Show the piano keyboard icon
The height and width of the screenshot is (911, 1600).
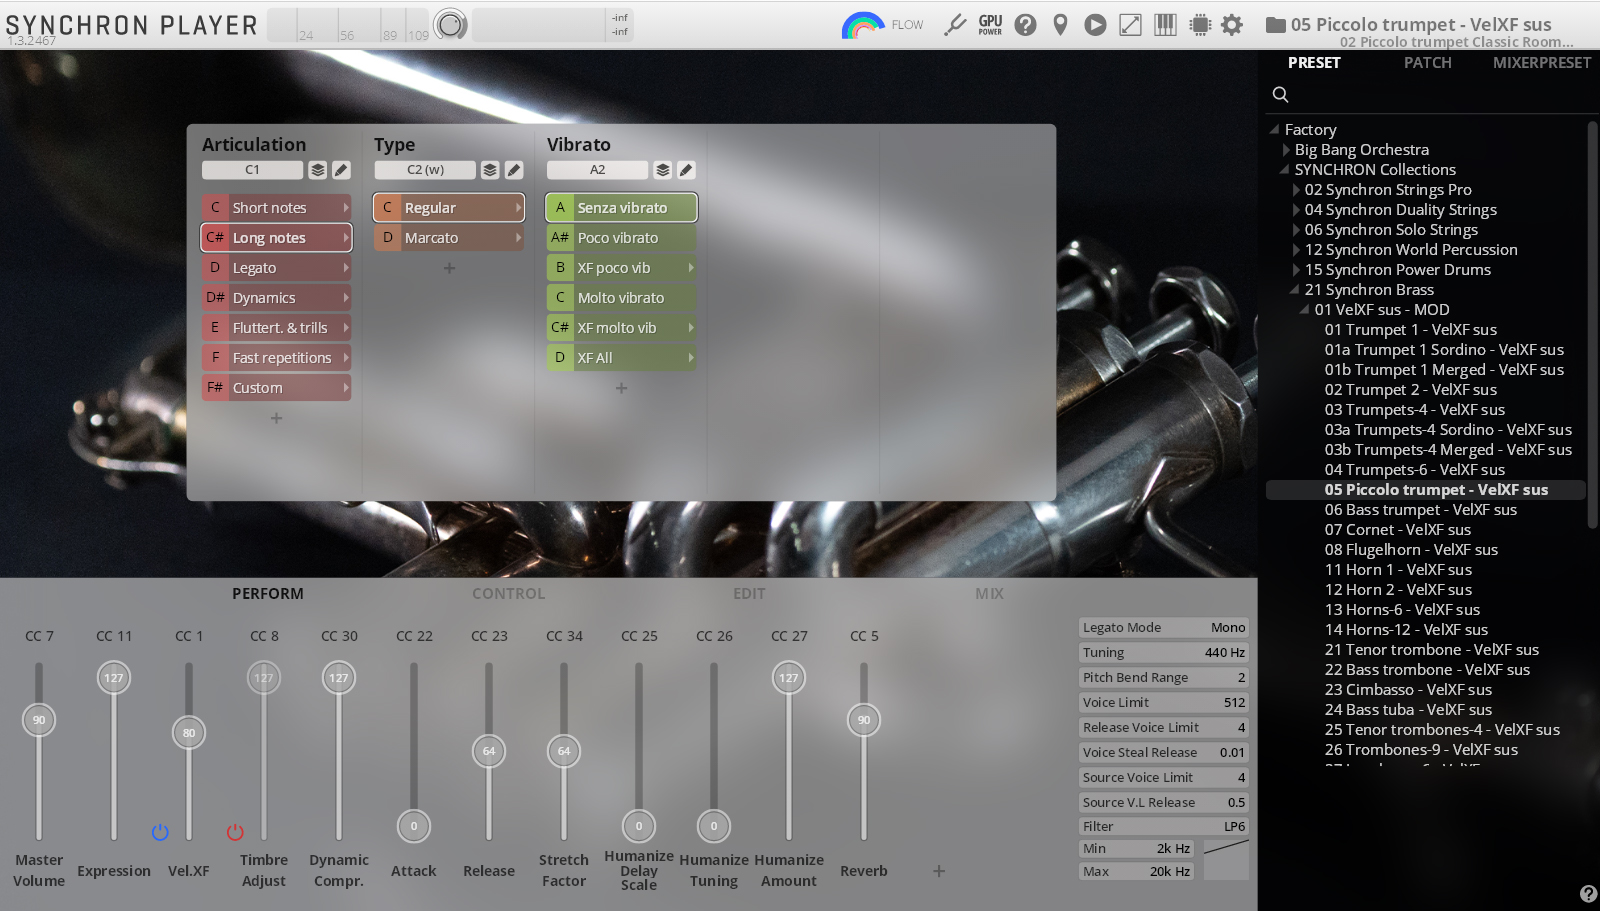click(x=1165, y=25)
